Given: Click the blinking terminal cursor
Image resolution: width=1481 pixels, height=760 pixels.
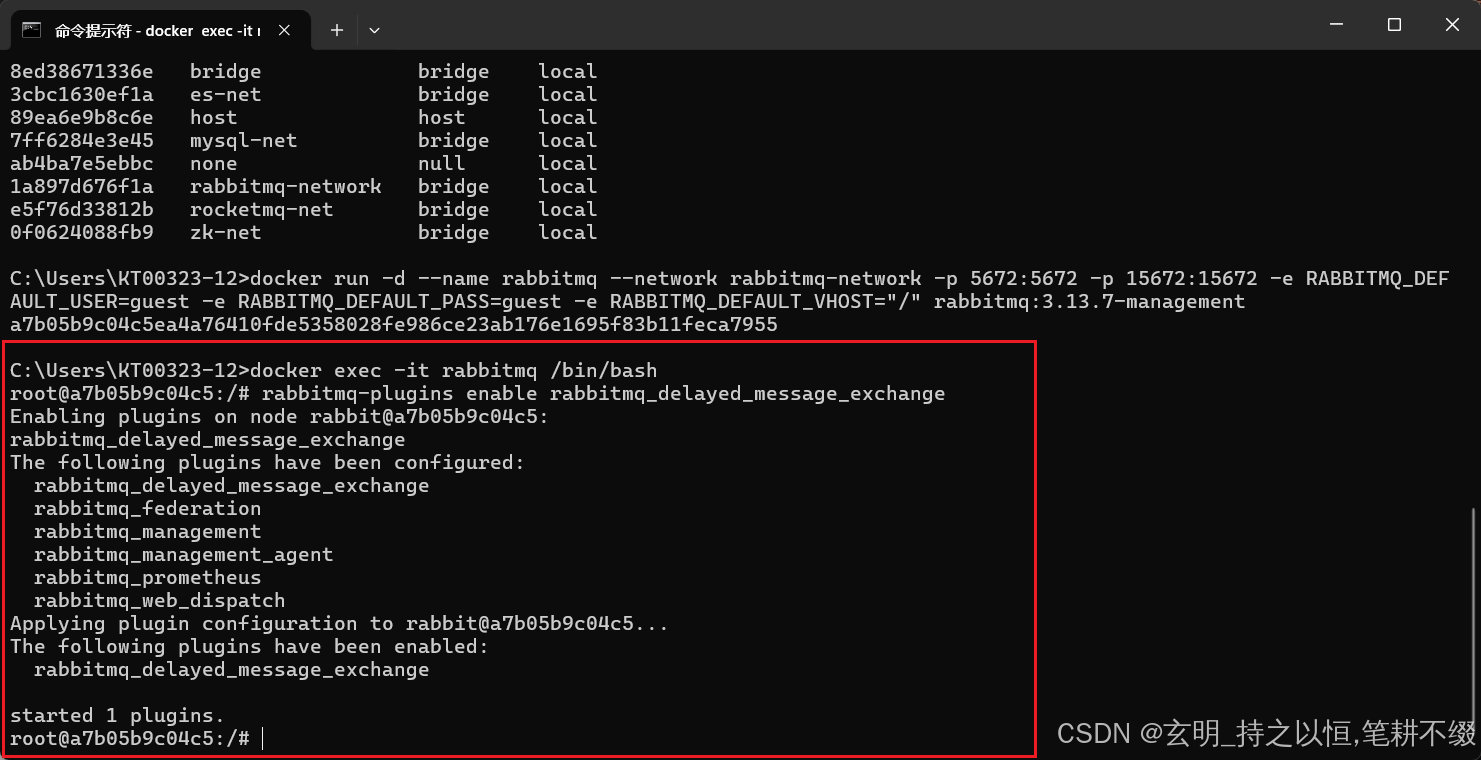Looking at the screenshot, I should click(x=262, y=738).
